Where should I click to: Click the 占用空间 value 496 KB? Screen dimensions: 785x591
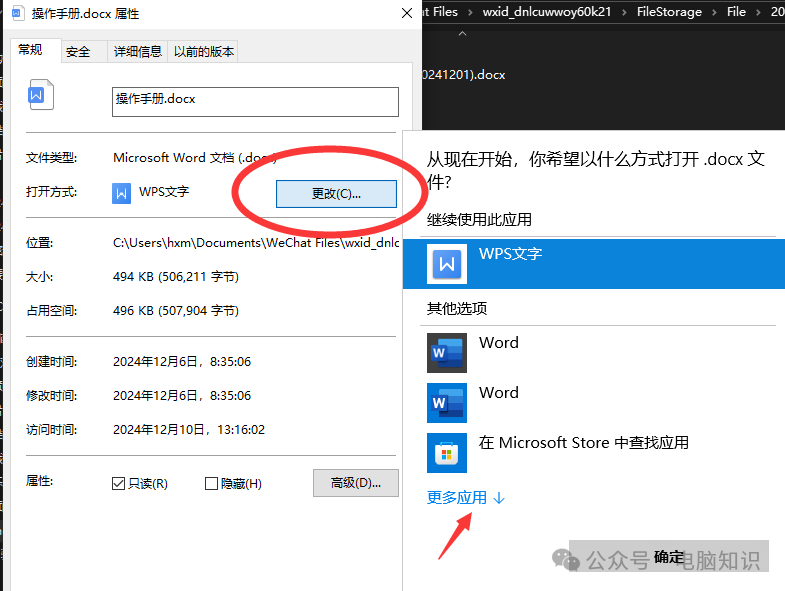pos(176,311)
